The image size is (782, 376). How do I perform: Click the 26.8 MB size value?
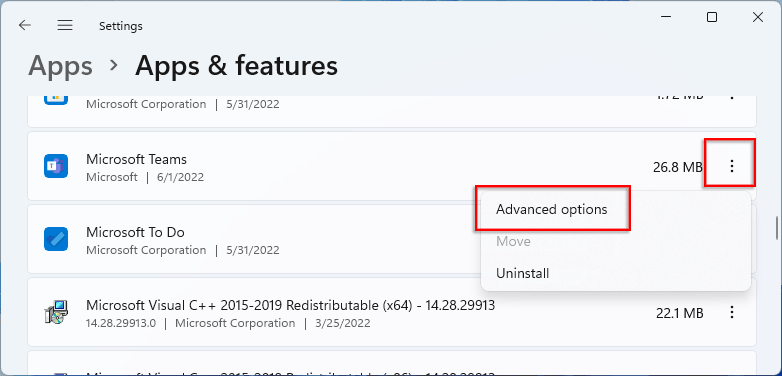[678, 167]
